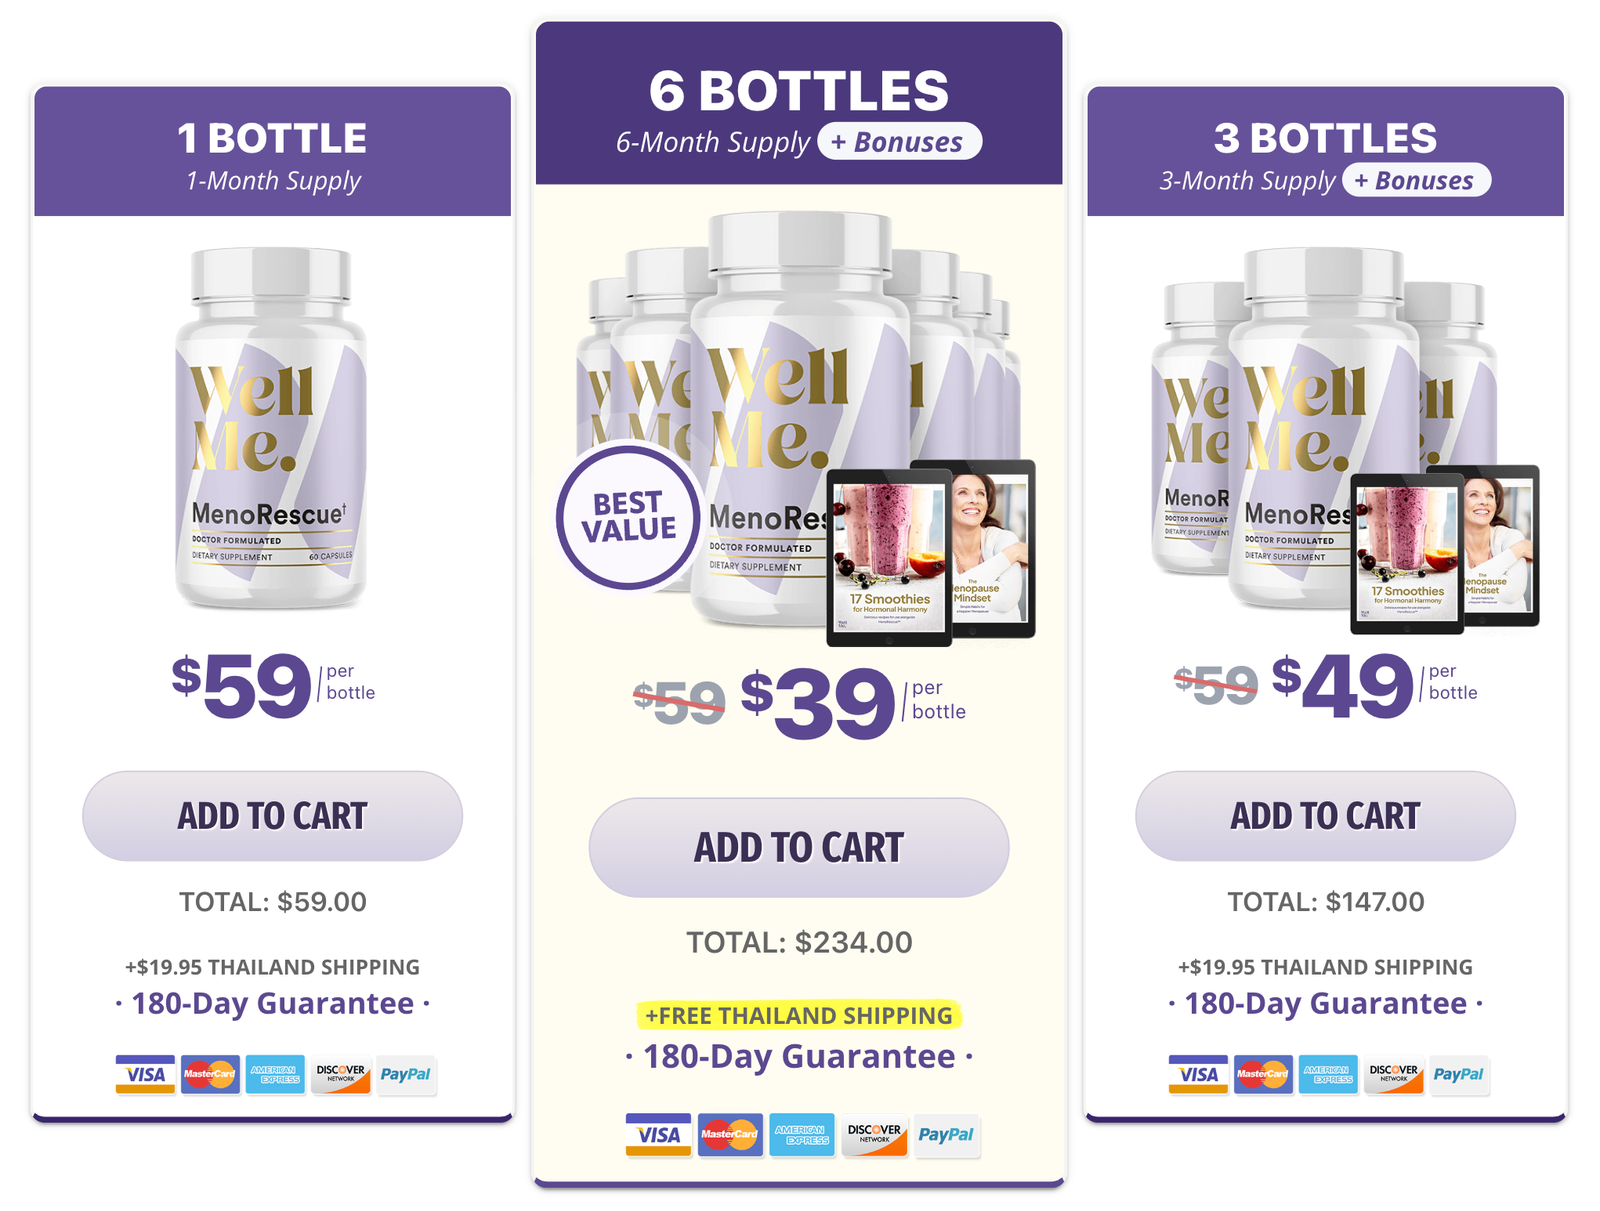Click the Free Thailand Shipping highlight

coord(799,1015)
